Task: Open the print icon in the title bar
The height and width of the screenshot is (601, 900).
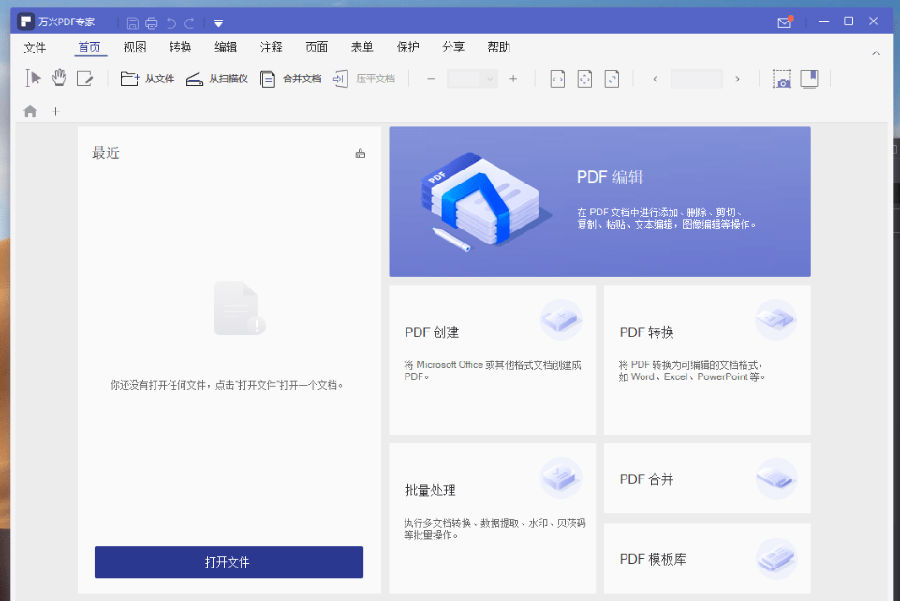Action: (x=151, y=21)
